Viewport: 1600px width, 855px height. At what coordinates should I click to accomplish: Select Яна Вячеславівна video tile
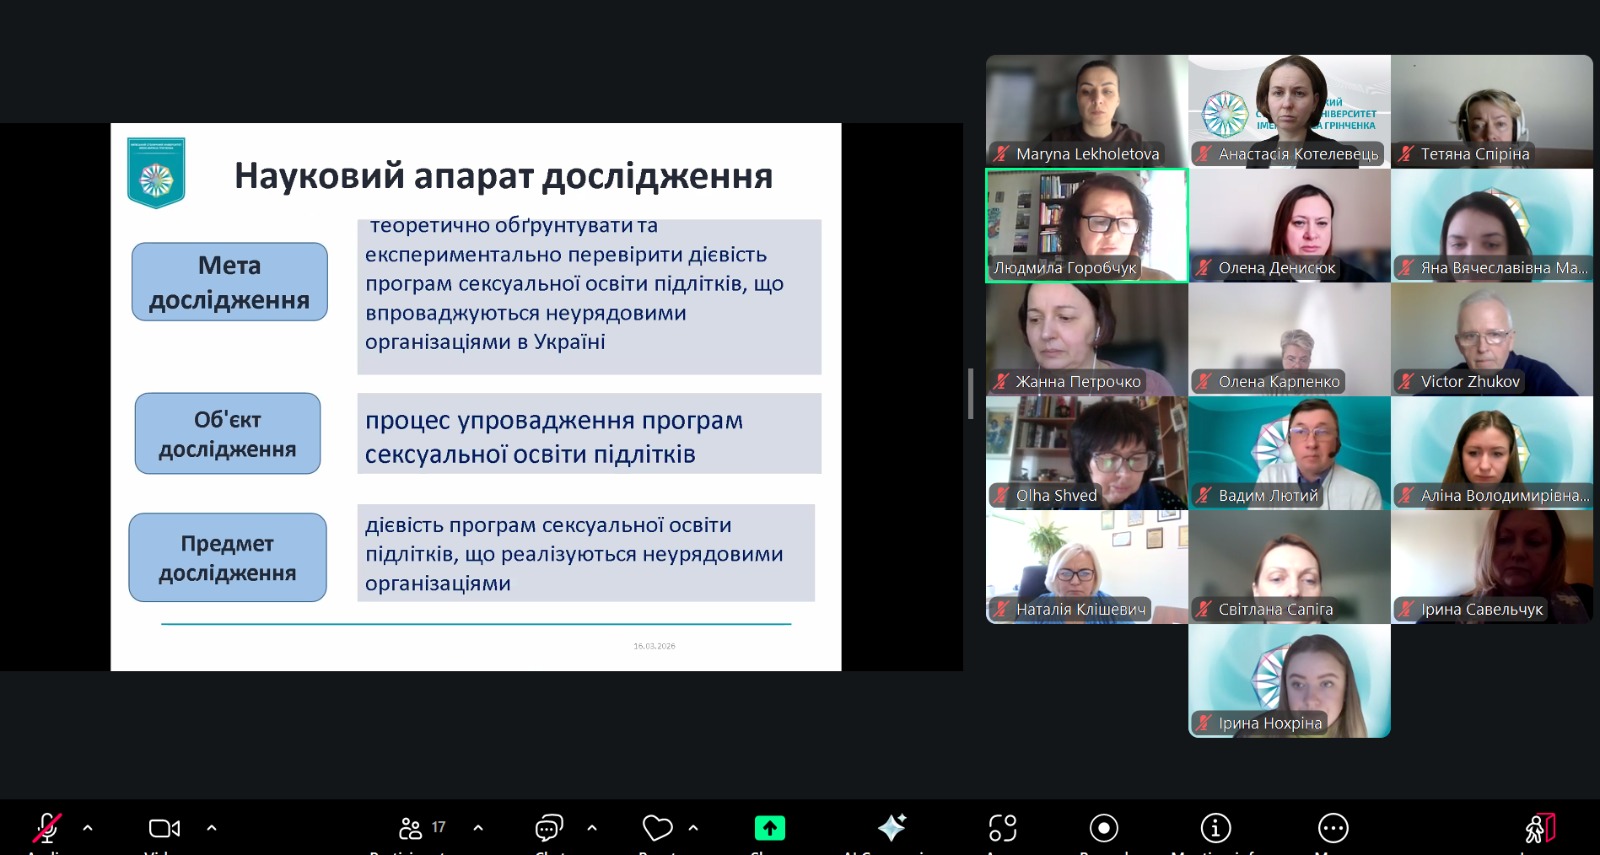[x=1492, y=225]
